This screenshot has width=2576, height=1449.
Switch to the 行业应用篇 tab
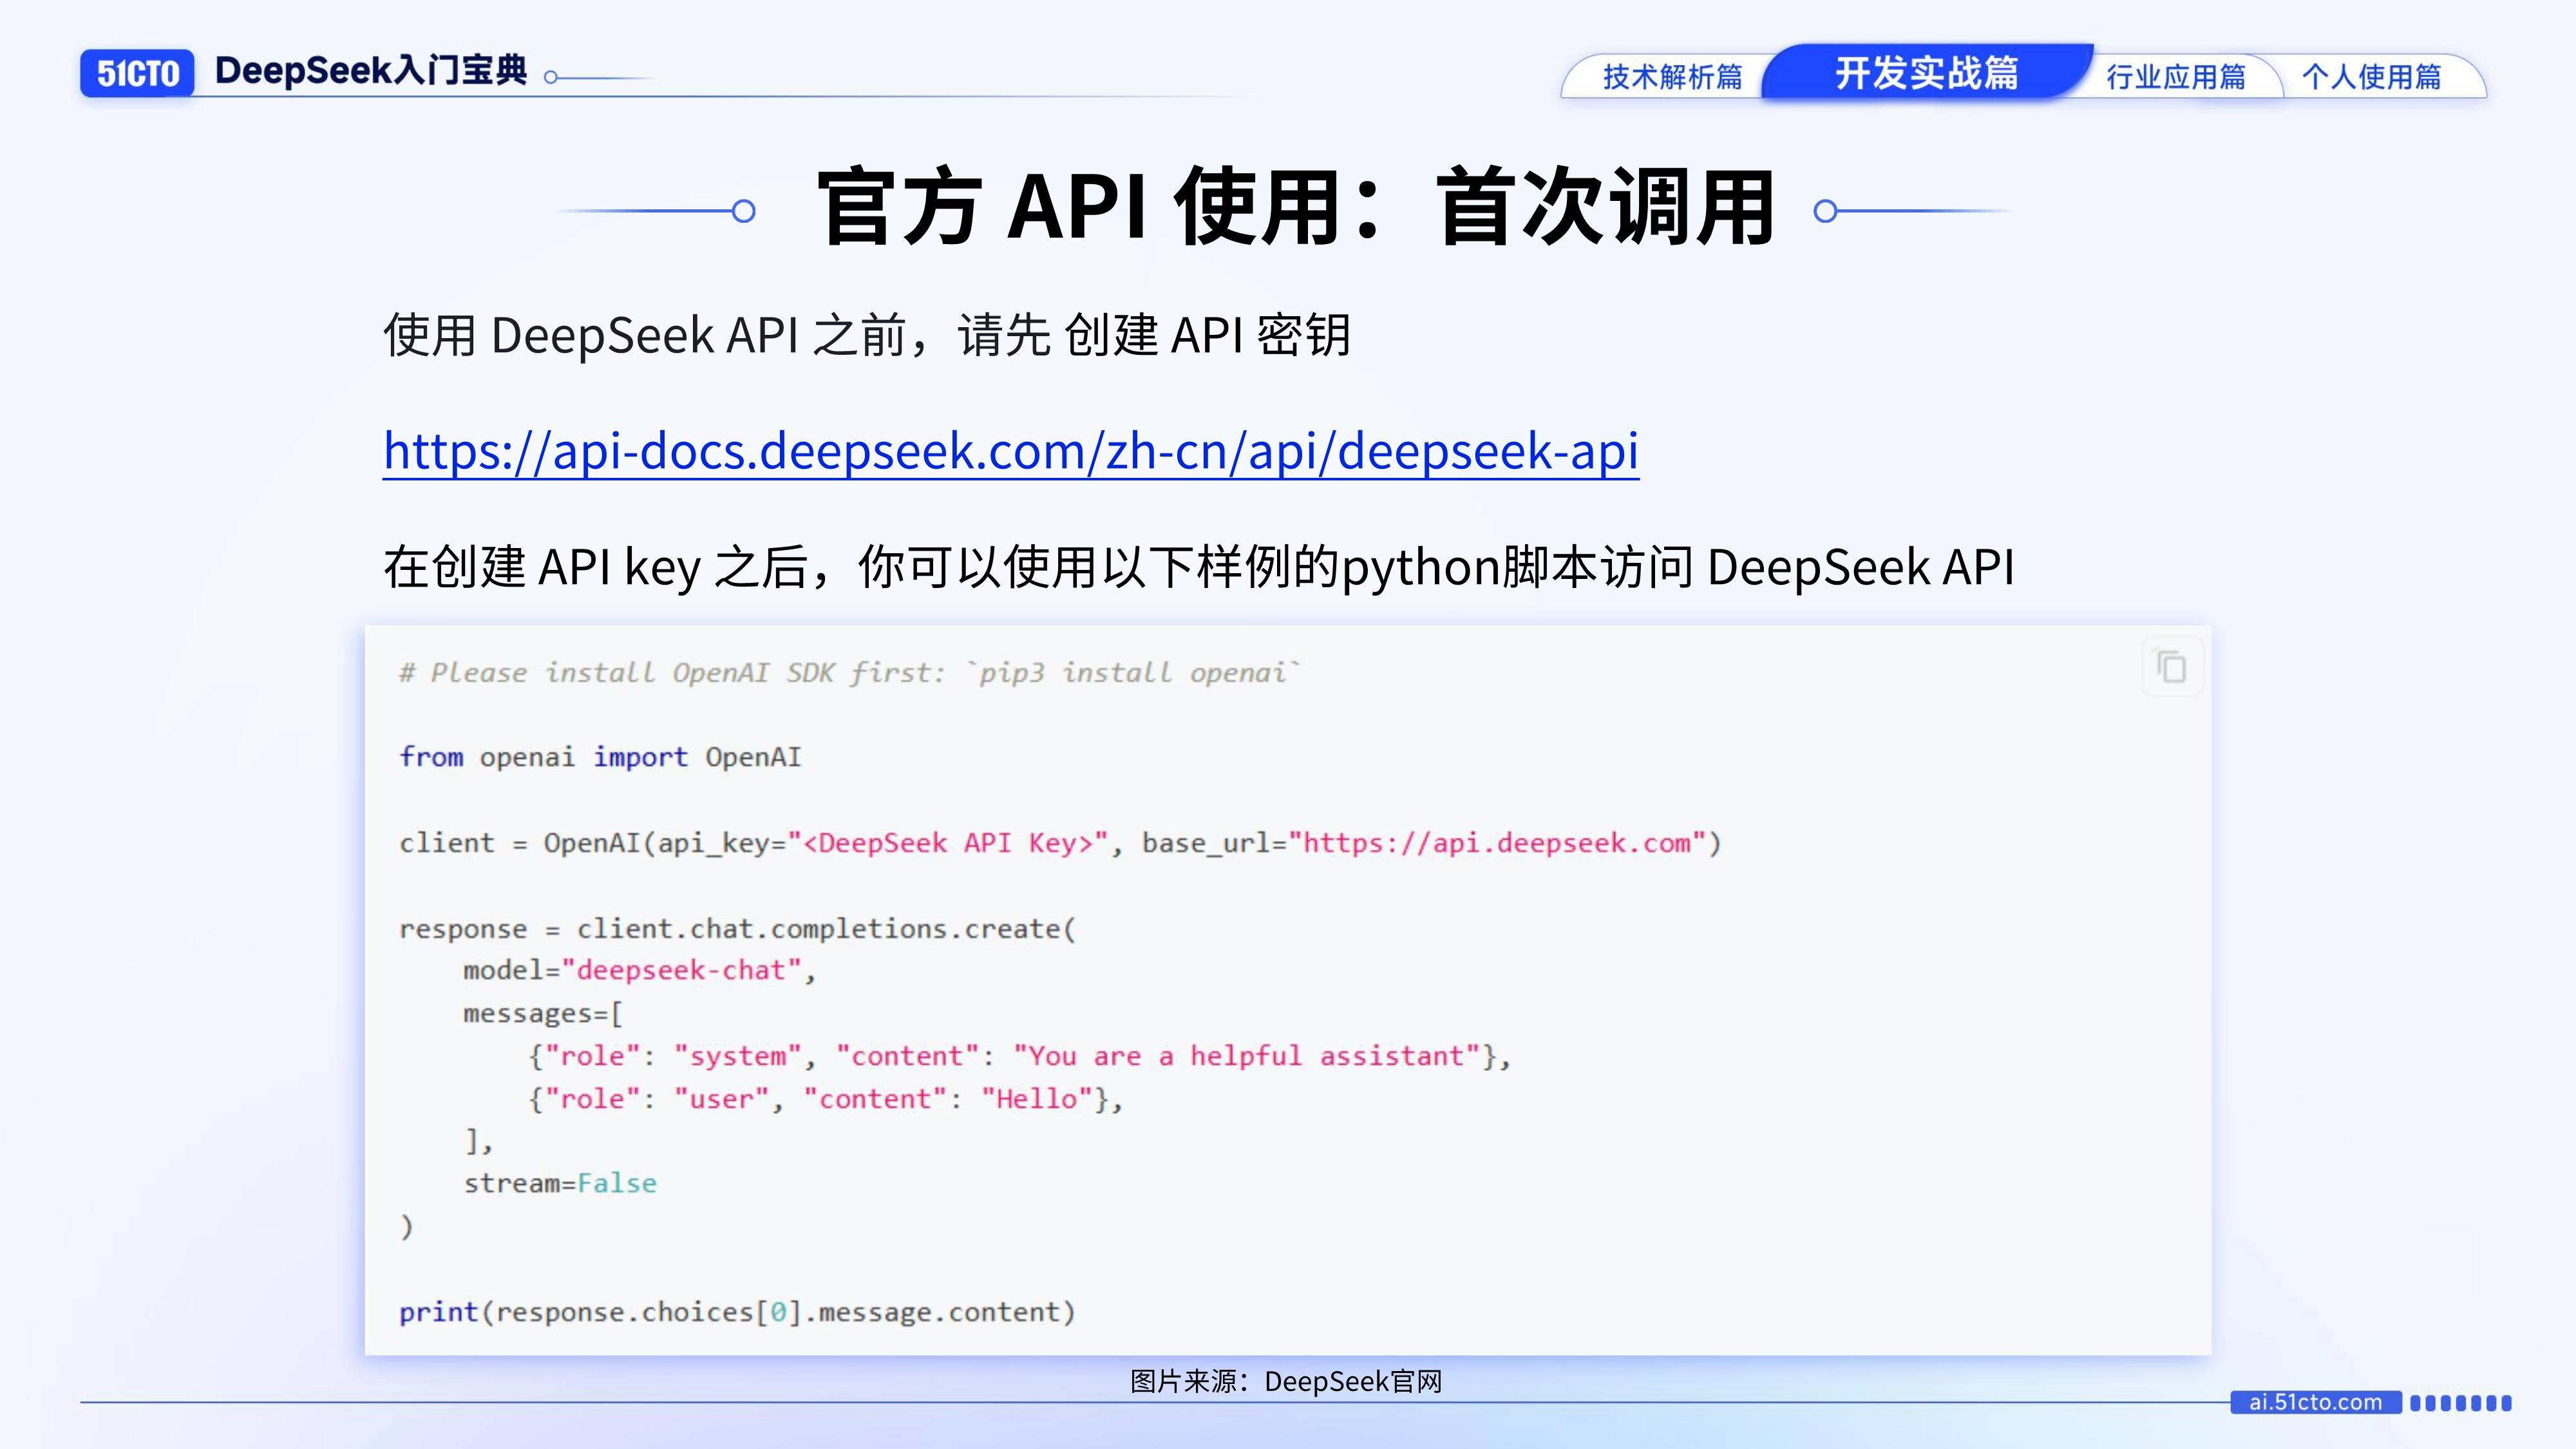pyautogui.click(x=2176, y=77)
